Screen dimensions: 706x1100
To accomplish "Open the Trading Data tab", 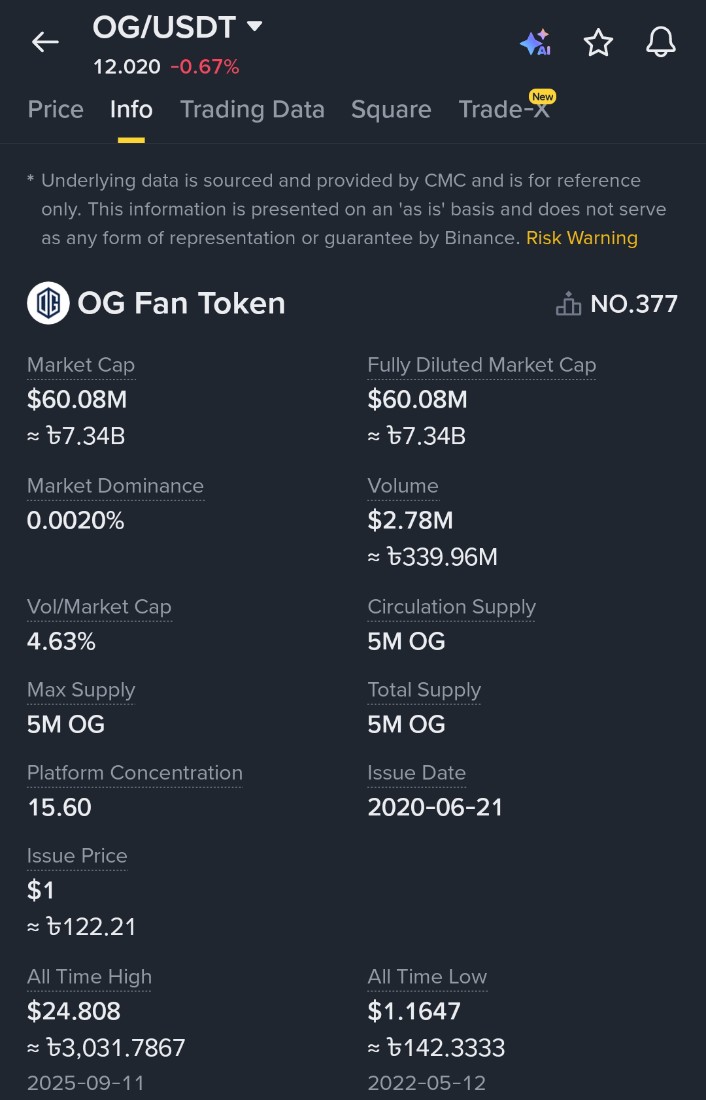I will (x=252, y=109).
